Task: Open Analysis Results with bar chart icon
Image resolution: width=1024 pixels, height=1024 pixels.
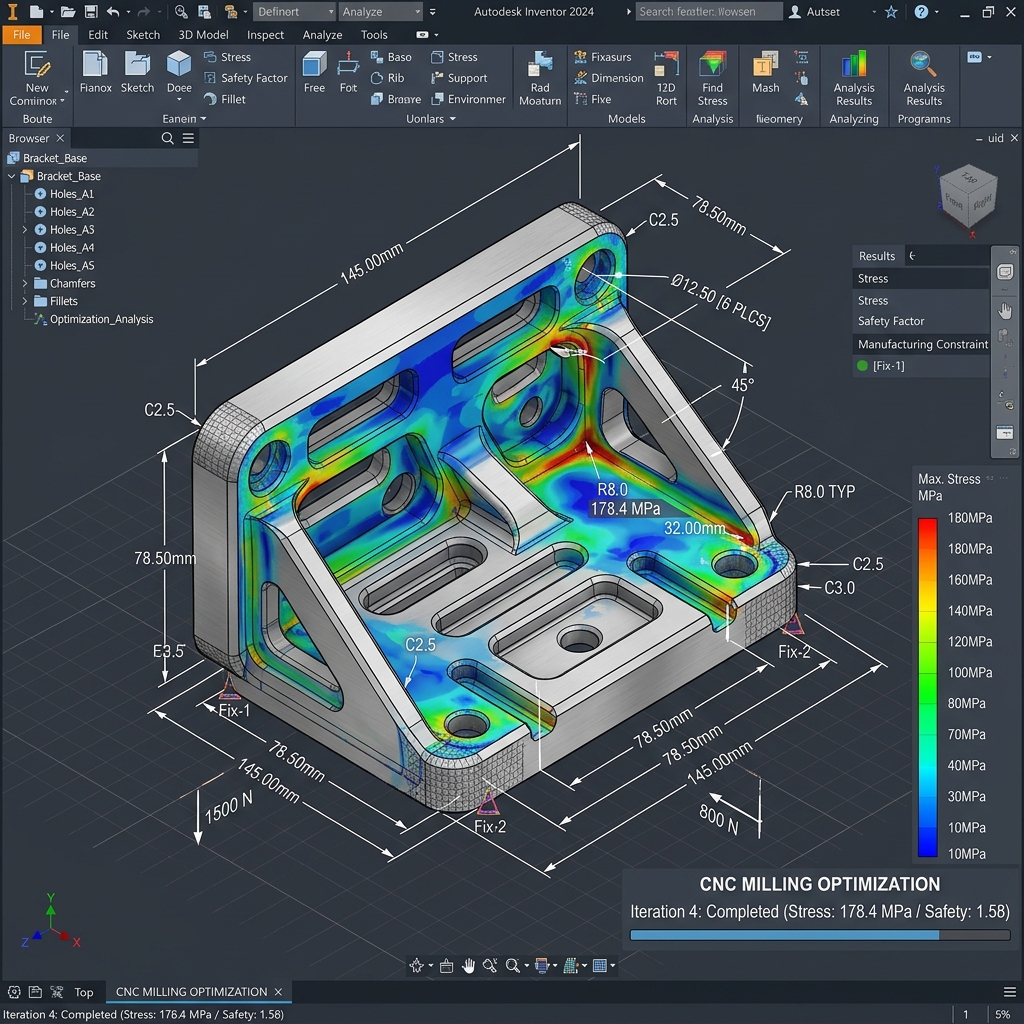Action: point(854,65)
